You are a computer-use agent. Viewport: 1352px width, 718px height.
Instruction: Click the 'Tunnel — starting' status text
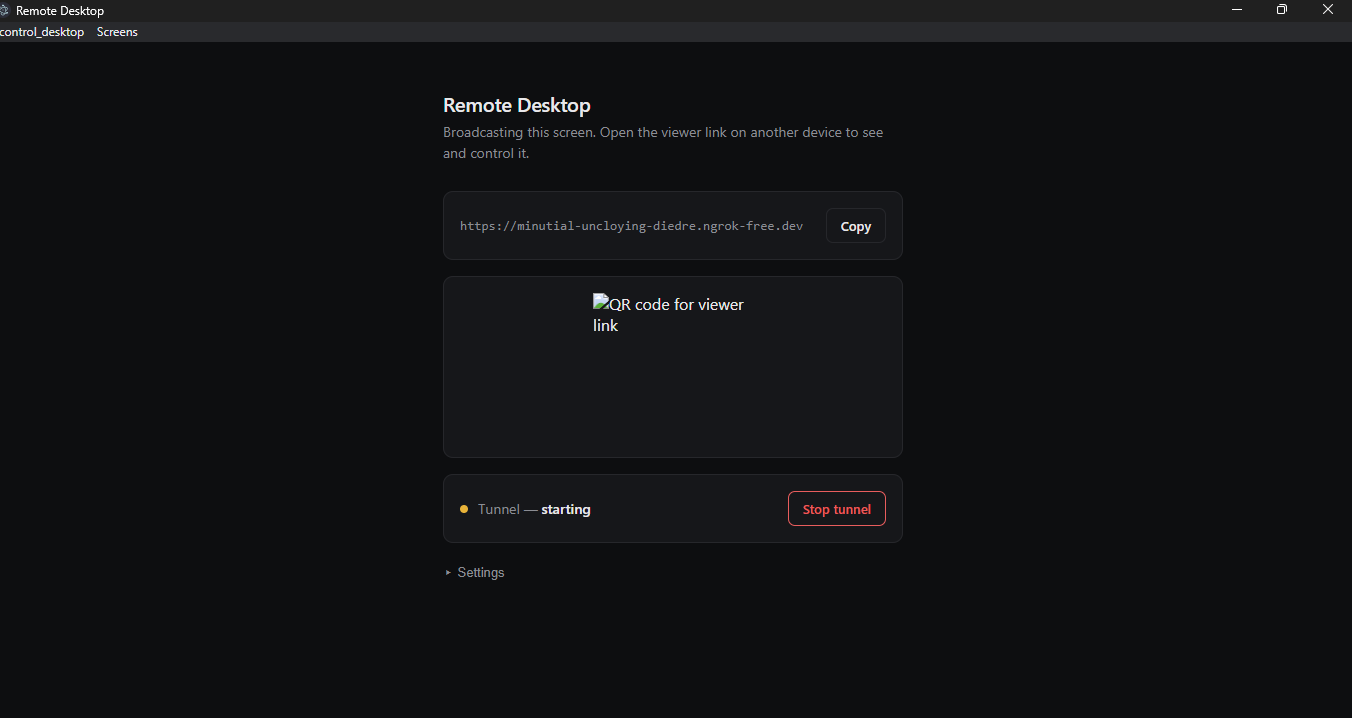coord(534,509)
